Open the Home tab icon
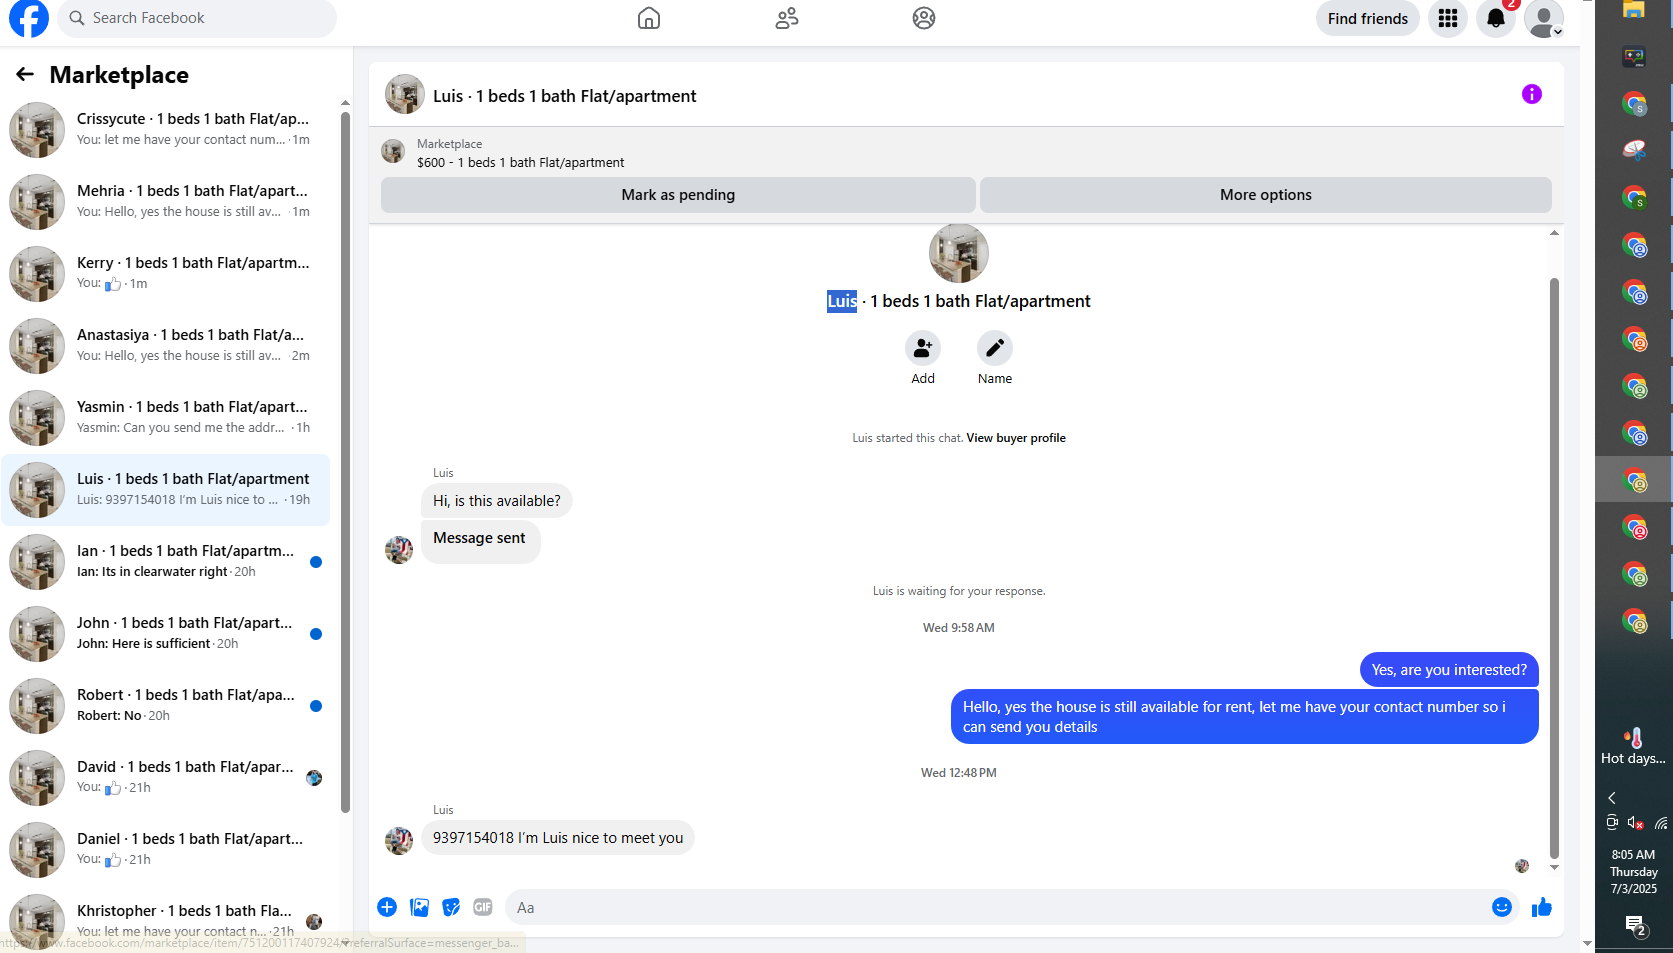The height and width of the screenshot is (953, 1673). [649, 18]
